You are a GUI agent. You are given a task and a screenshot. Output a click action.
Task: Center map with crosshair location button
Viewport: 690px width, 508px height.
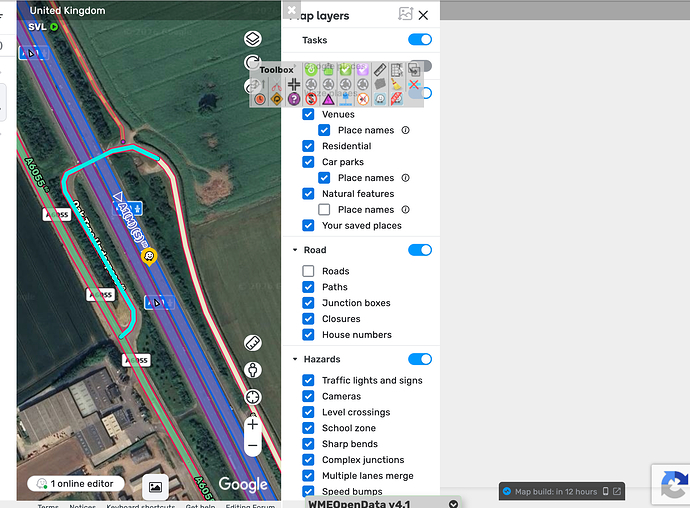tap(253, 397)
